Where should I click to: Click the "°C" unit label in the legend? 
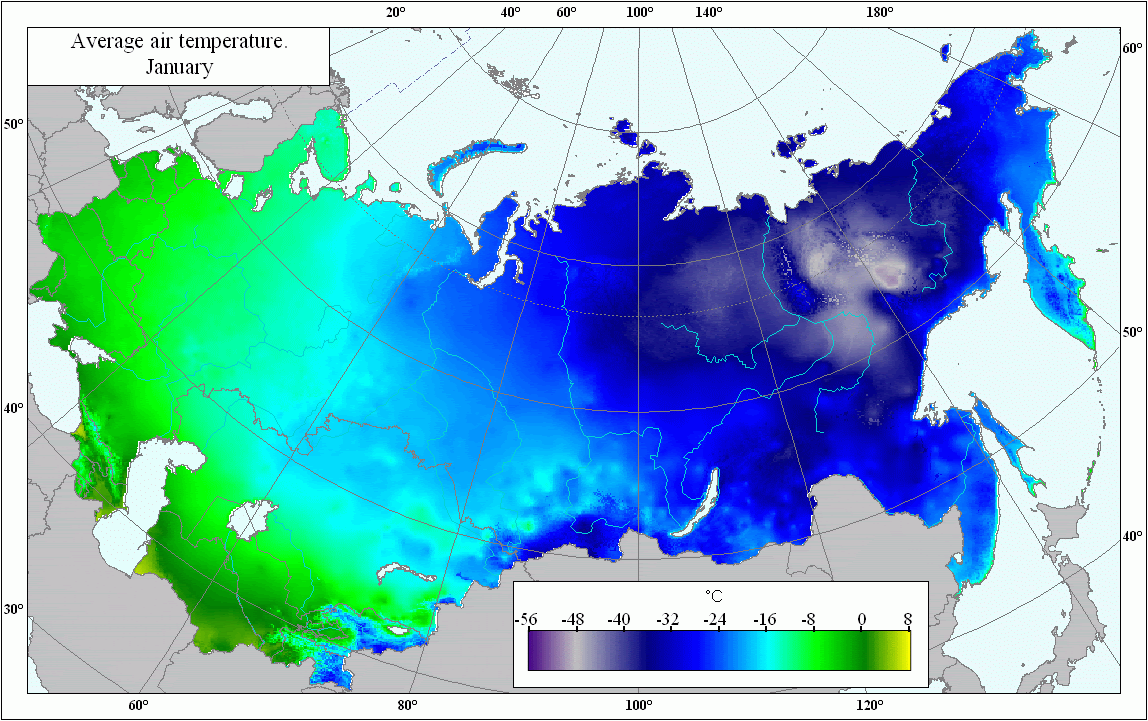click(x=713, y=597)
